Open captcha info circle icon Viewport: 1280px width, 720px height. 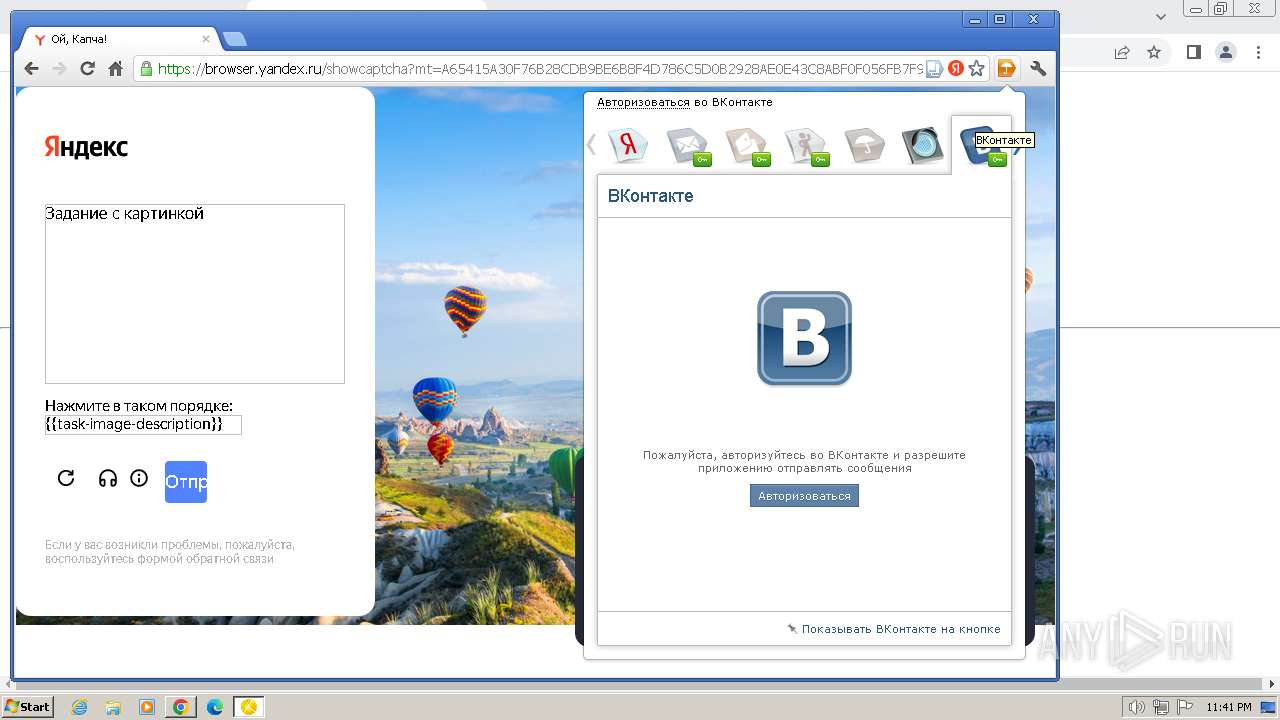point(139,478)
